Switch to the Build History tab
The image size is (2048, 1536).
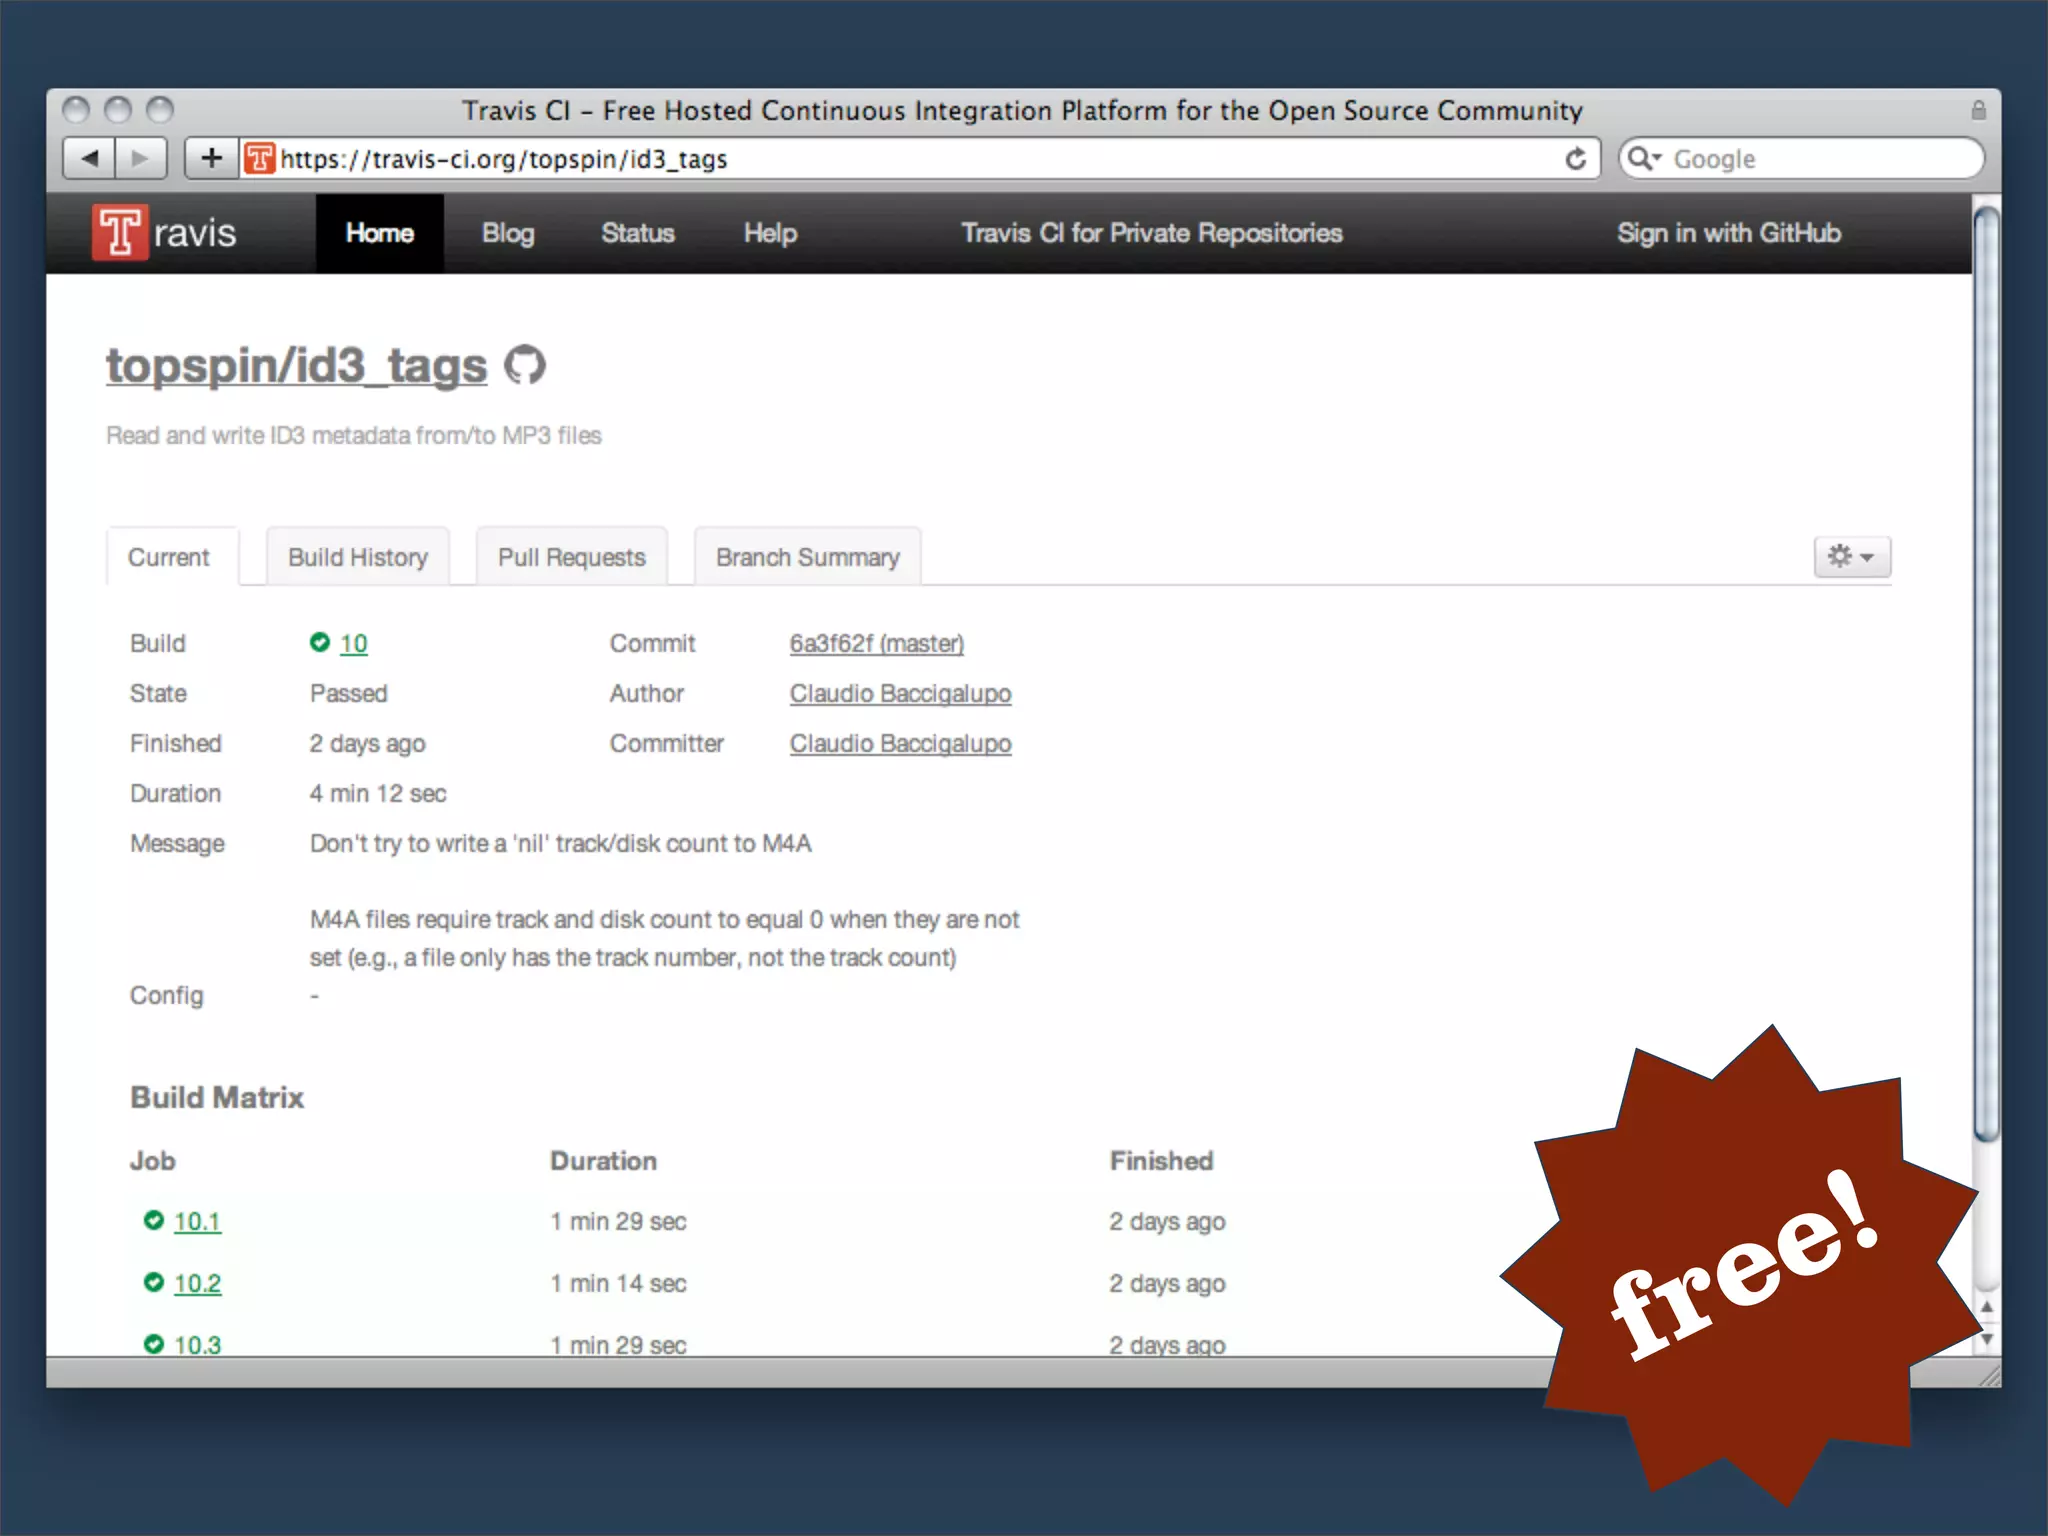click(357, 557)
